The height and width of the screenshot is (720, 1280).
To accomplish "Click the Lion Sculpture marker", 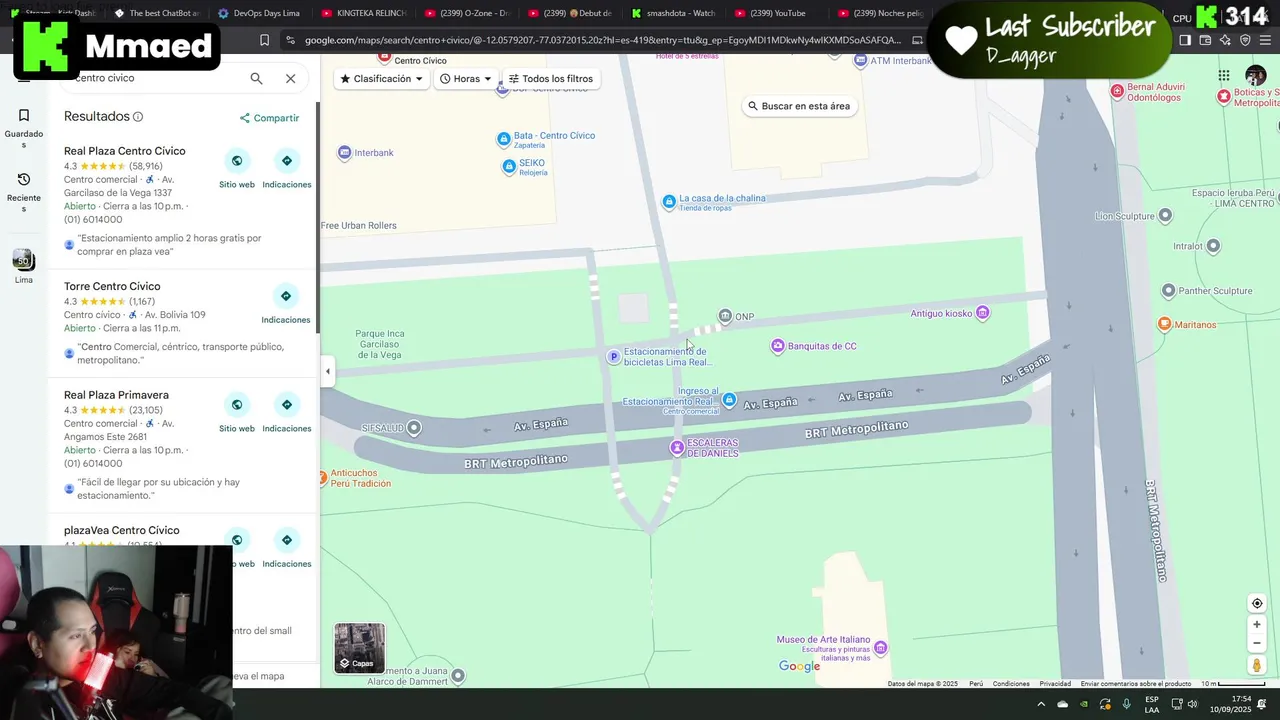I will (1164, 216).
